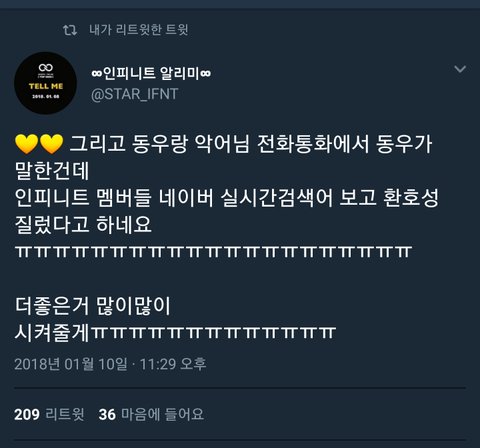Tap the first yellow heart emoji
The image size is (480, 448).
[x=27, y=144]
